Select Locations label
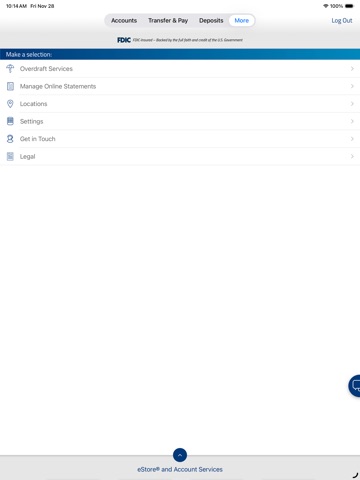360x480 pixels. pyautogui.click(x=33, y=104)
